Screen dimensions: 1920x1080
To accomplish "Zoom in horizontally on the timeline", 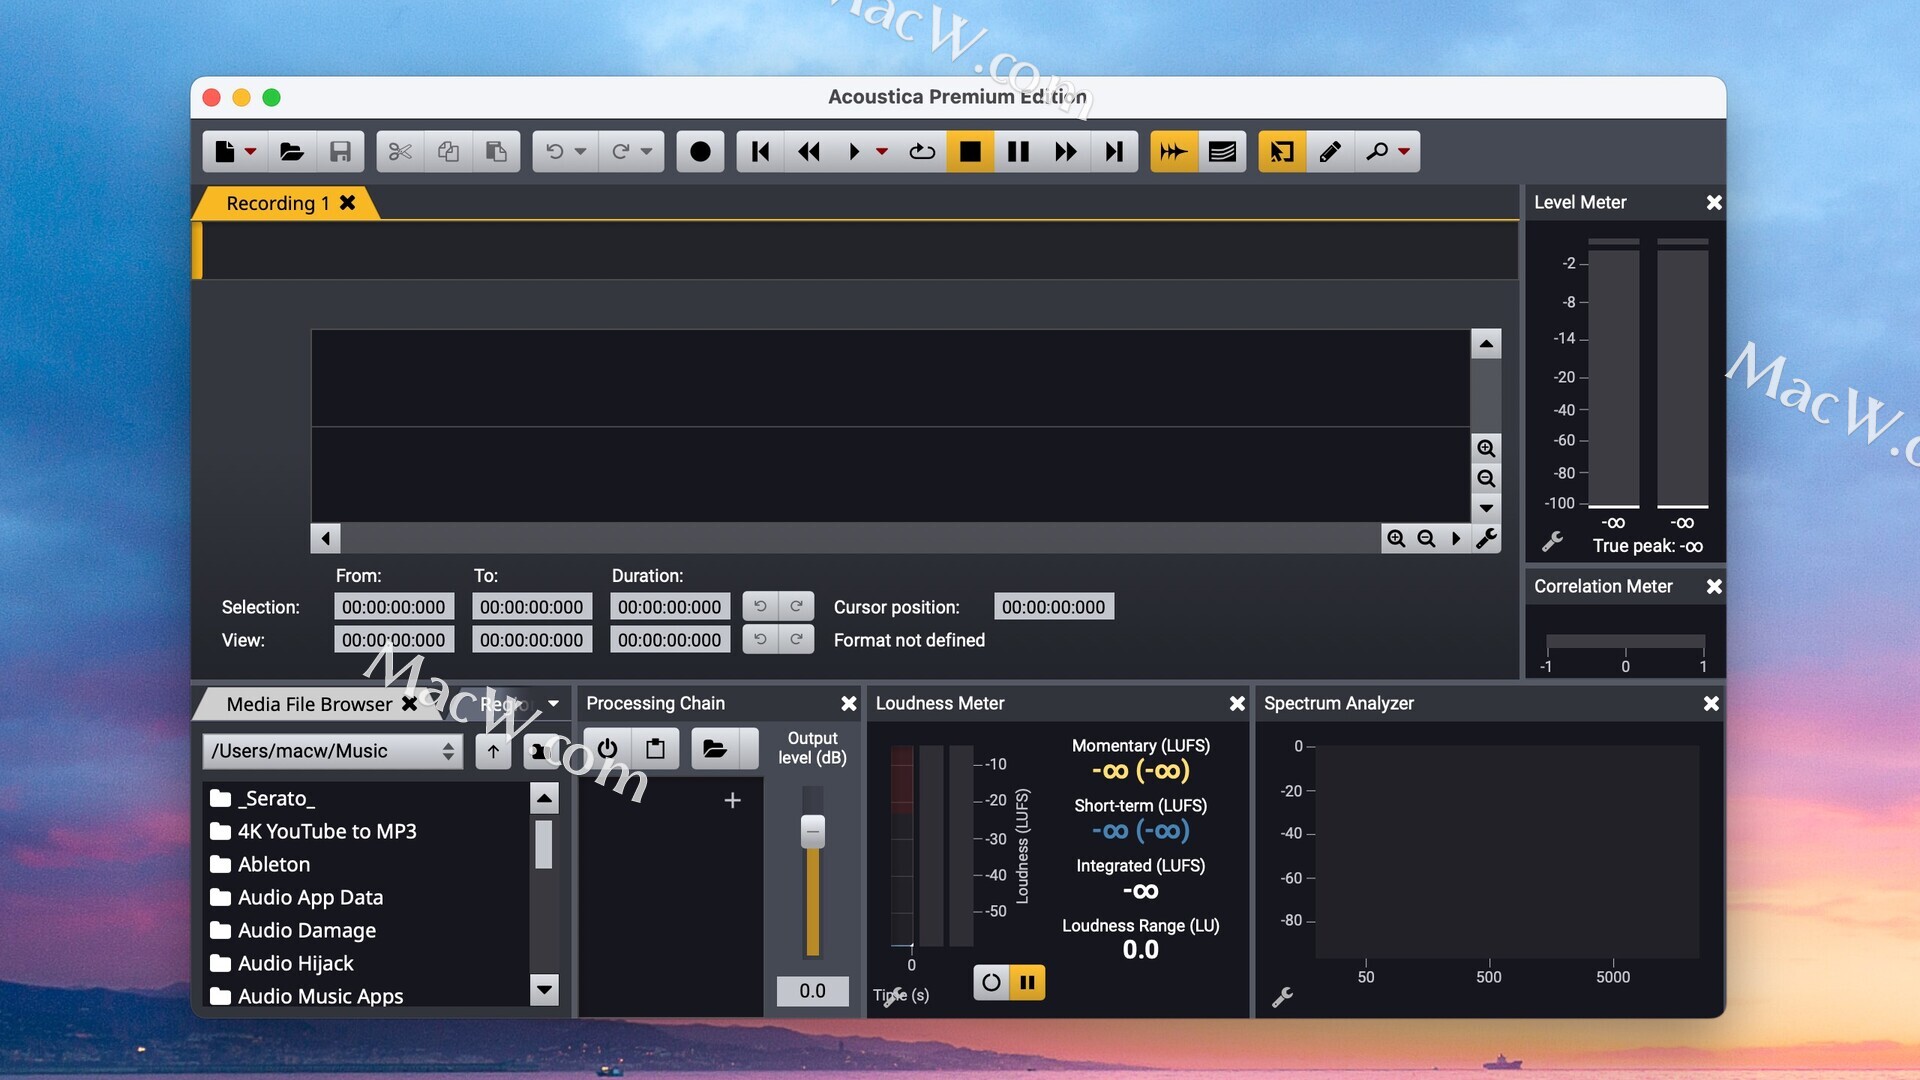I will click(1396, 538).
